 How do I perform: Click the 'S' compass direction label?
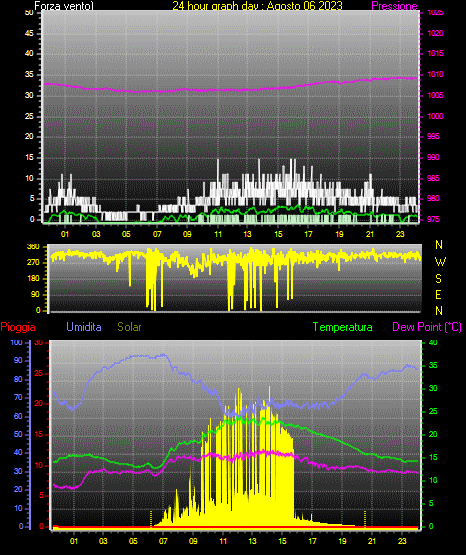pyautogui.click(x=438, y=279)
